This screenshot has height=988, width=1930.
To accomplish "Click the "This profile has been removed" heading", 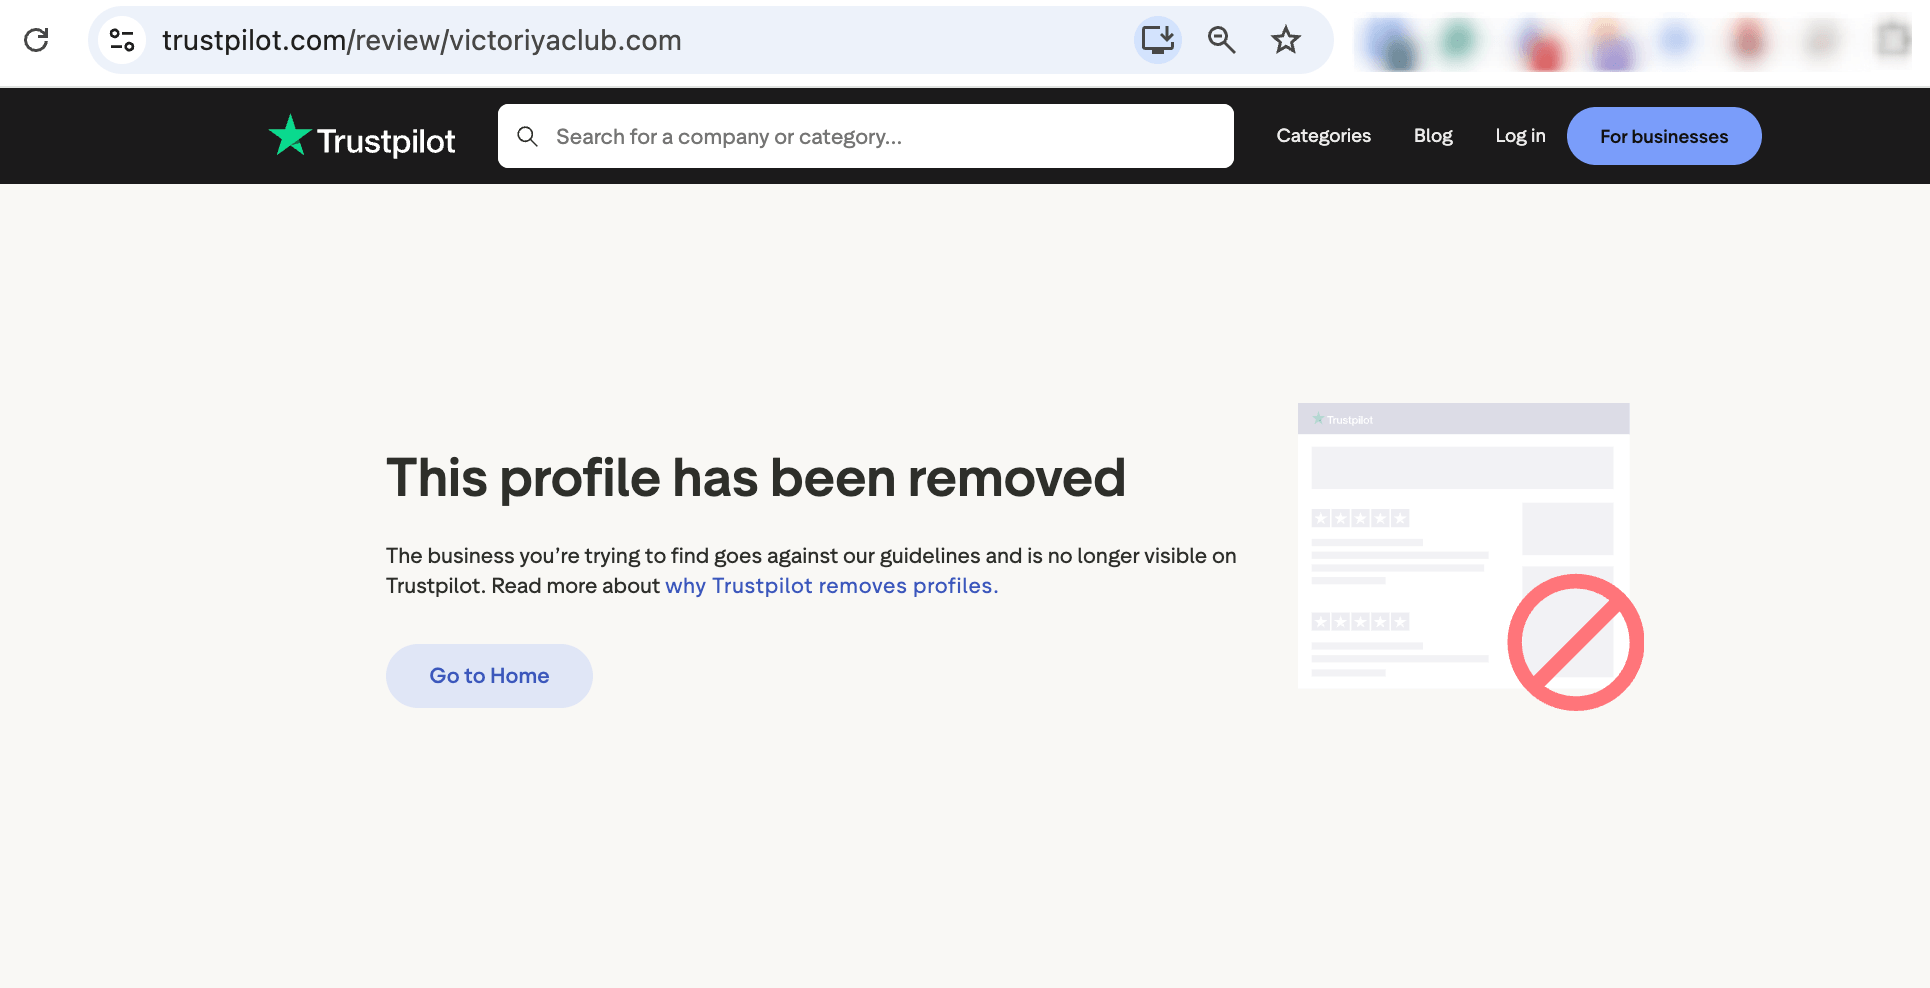I will (x=756, y=478).
